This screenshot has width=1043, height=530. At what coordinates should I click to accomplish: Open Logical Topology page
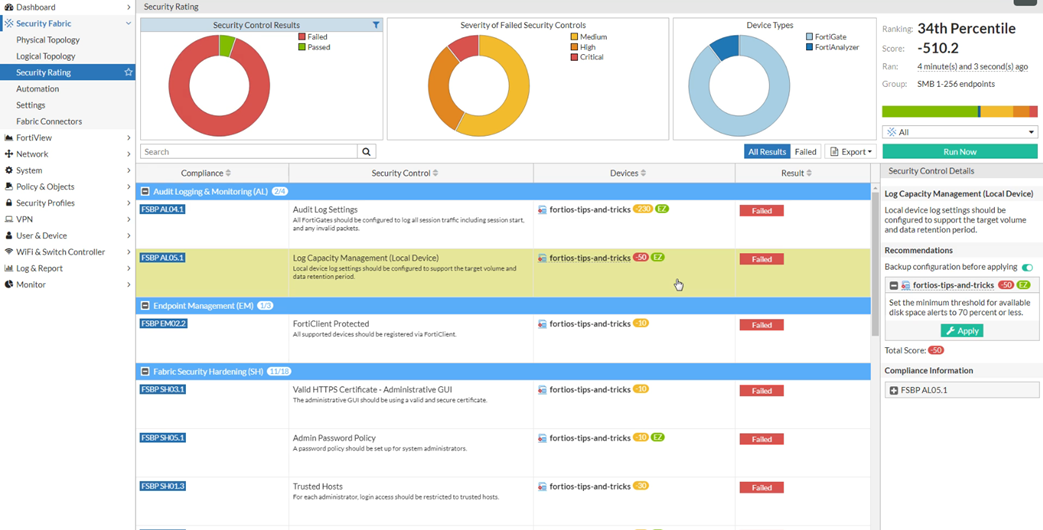(46, 57)
